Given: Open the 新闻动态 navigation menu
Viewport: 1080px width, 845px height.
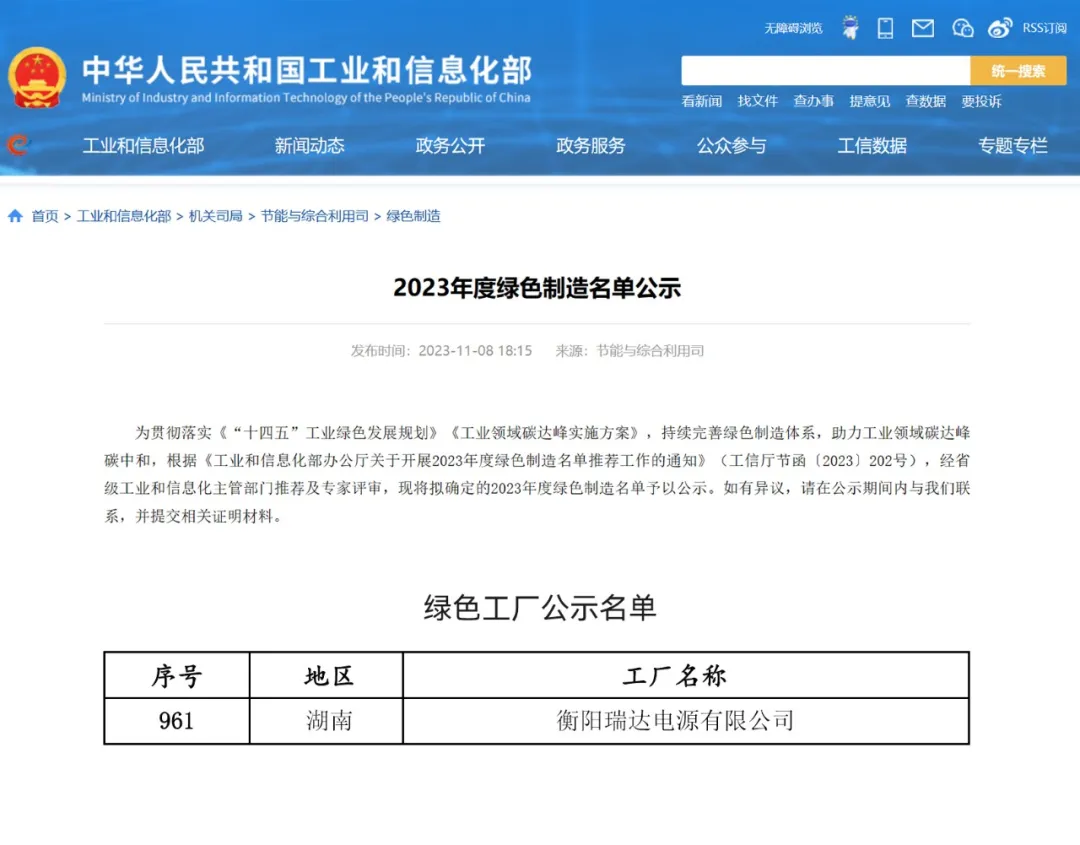Looking at the screenshot, I should coord(309,146).
